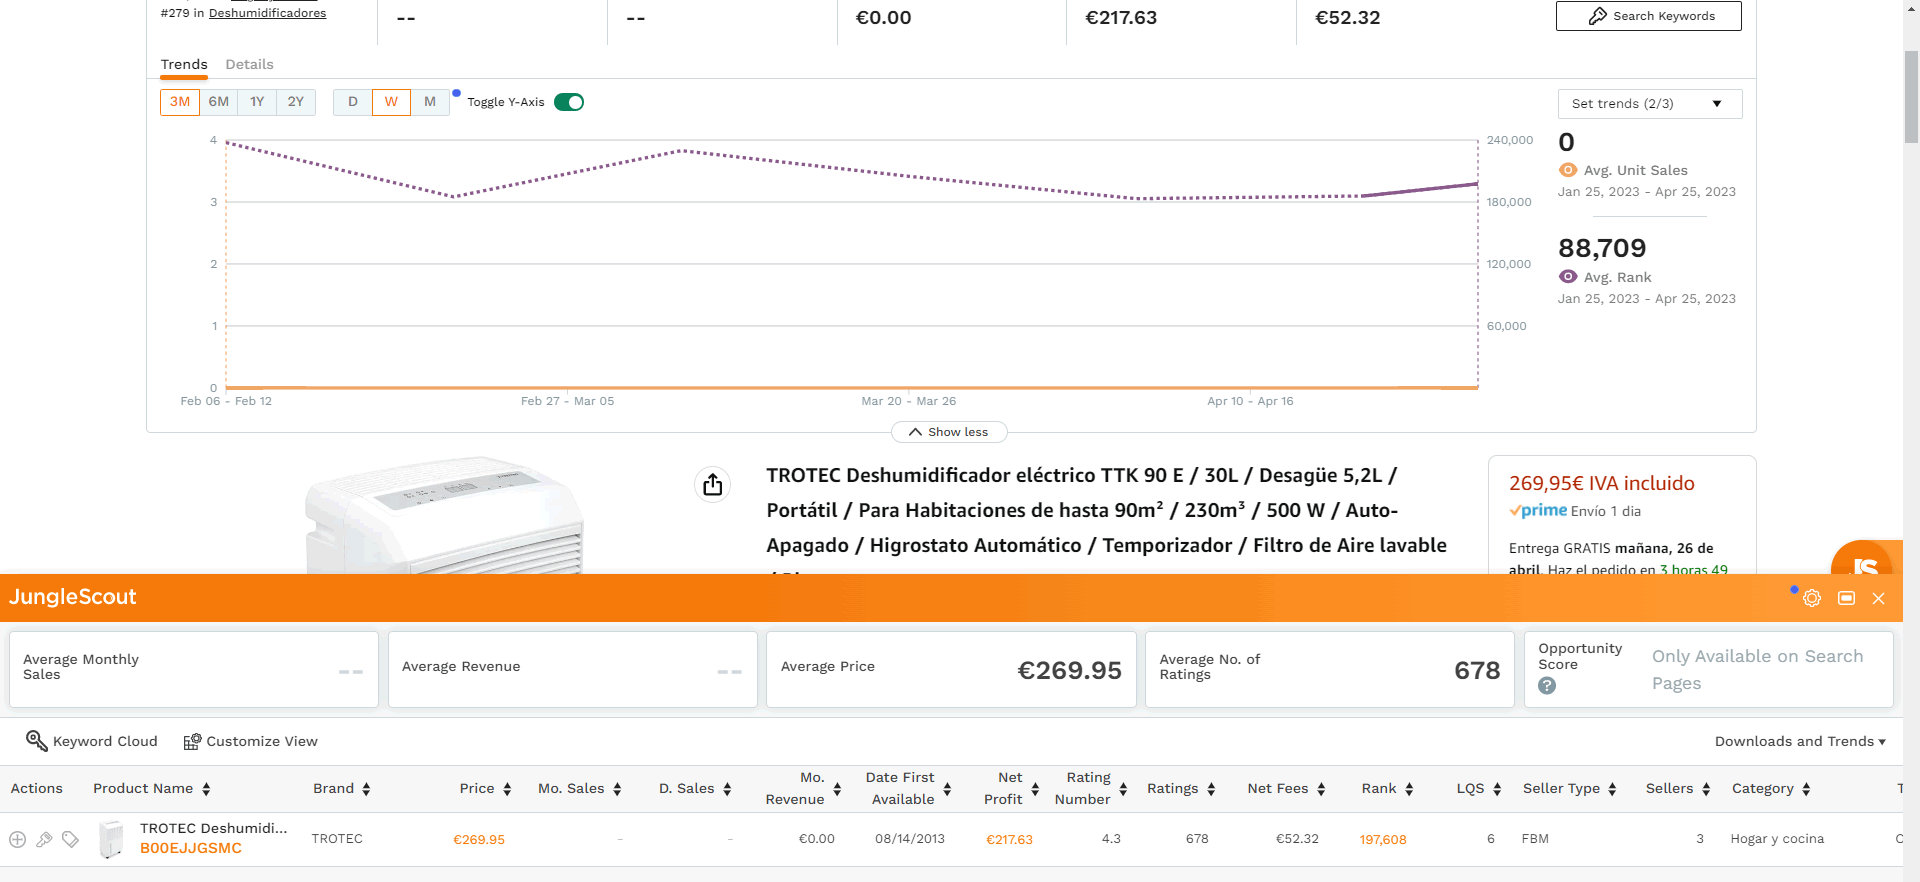Collapse chart with Show less
Image resolution: width=1920 pixels, height=882 pixels.
[x=949, y=432]
